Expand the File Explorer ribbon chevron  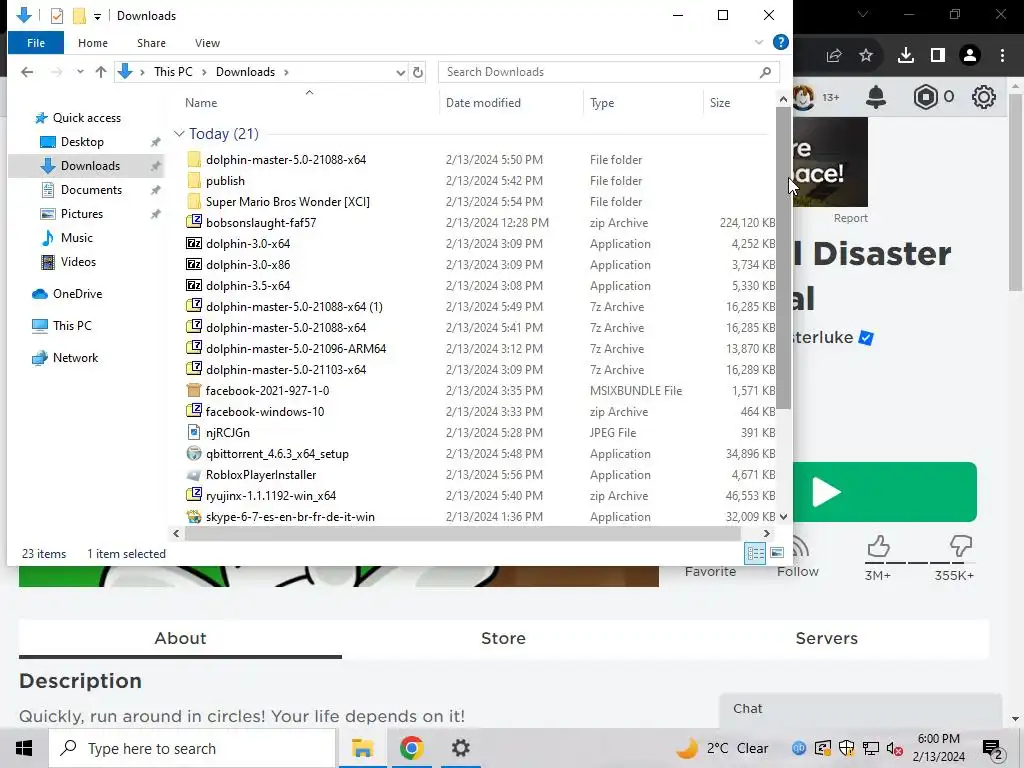pos(759,42)
